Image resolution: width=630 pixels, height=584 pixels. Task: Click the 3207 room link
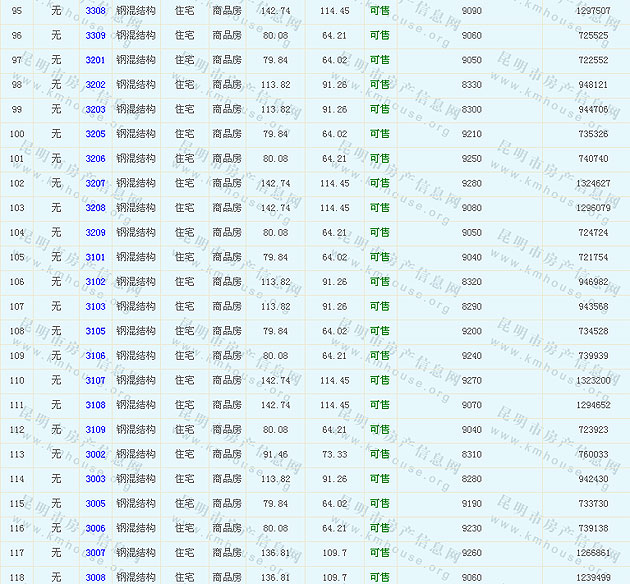pyautogui.click(x=95, y=184)
